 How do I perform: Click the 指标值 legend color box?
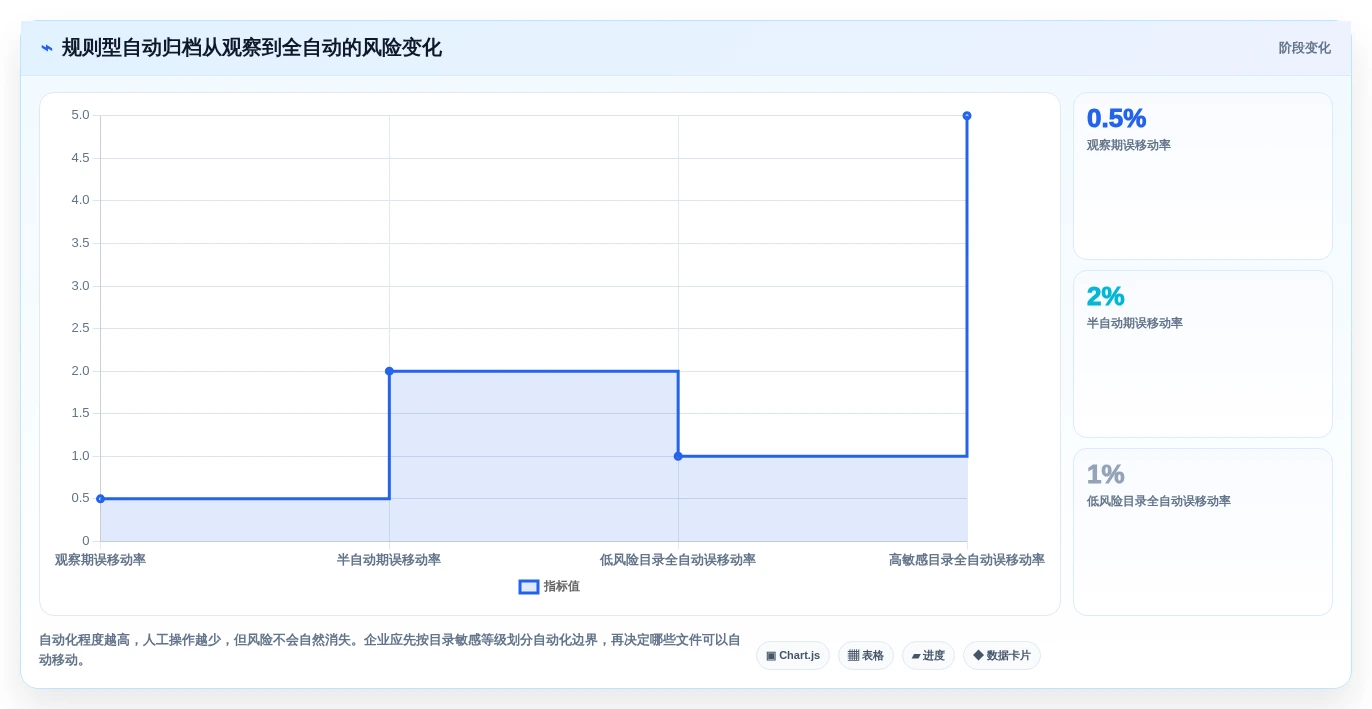[529, 587]
